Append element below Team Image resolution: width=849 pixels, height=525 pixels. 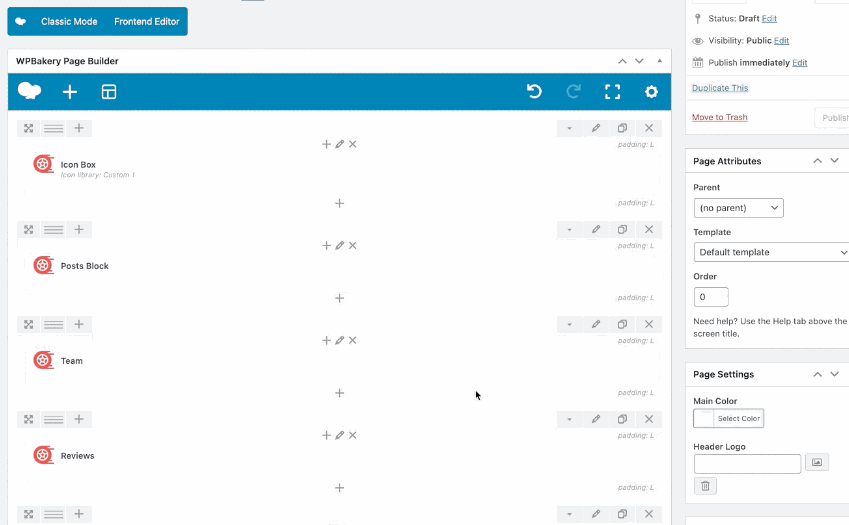(x=339, y=393)
